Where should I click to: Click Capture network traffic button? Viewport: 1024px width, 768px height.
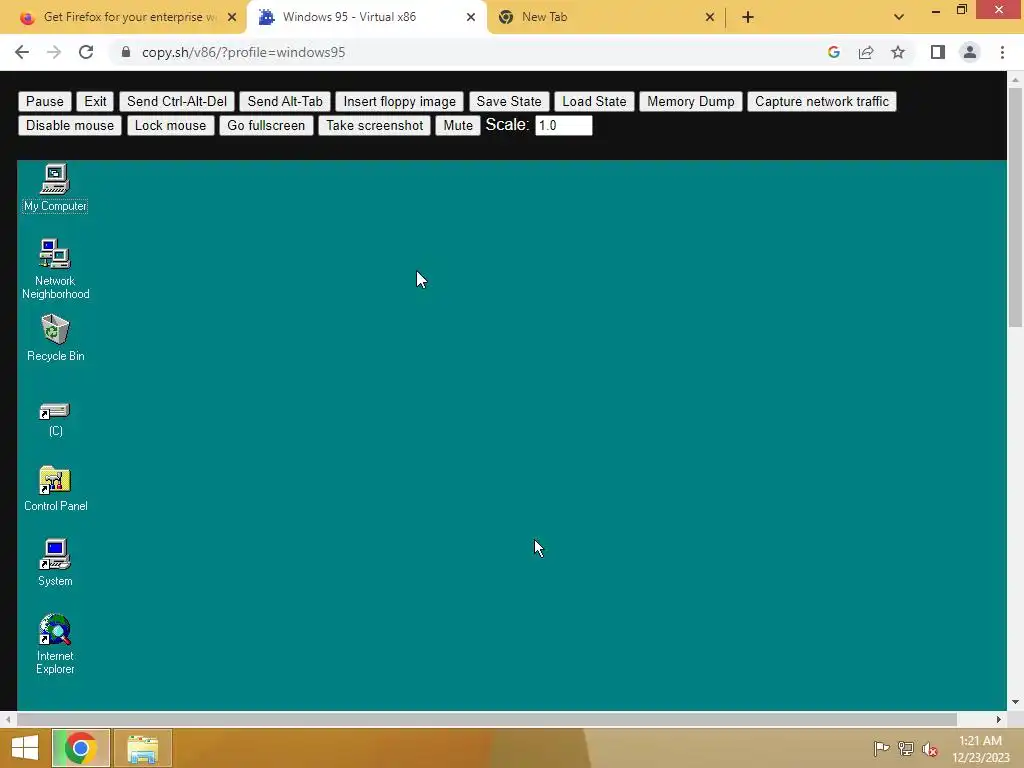822,101
